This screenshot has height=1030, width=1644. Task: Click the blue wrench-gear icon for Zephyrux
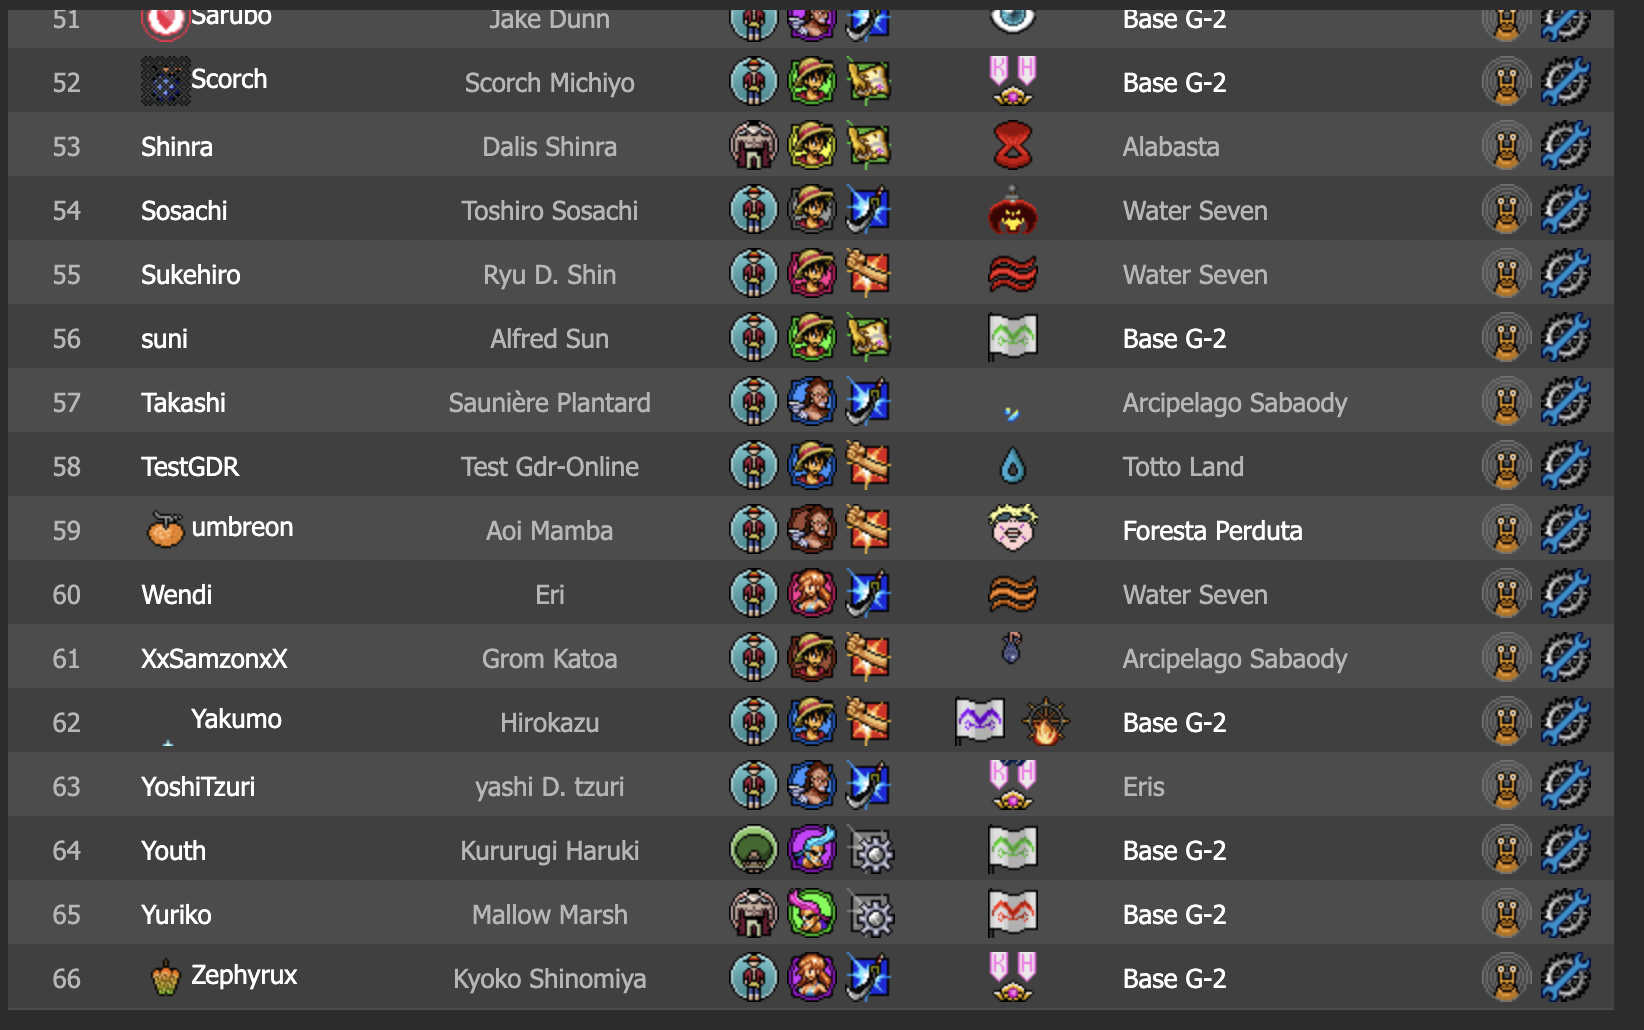point(1565,978)
